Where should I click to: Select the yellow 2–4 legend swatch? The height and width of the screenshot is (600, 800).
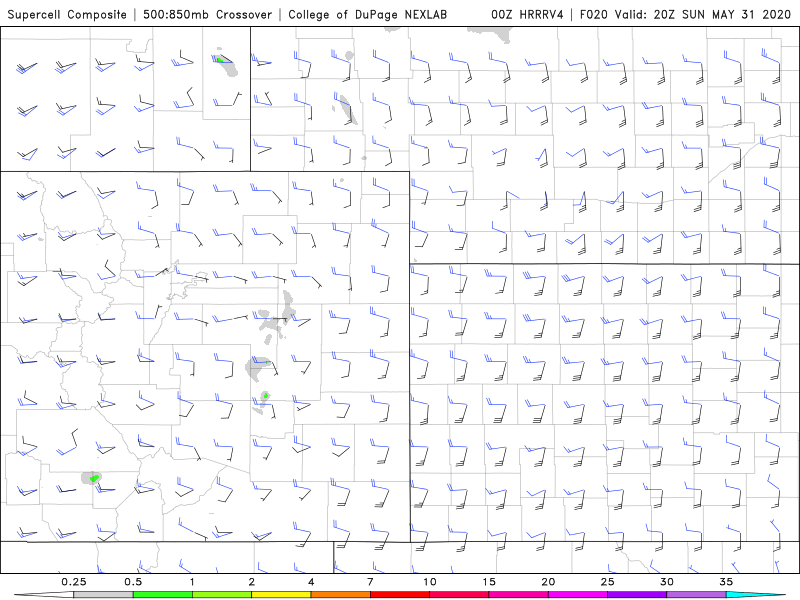pyautogui.click(x=281, y=595)
